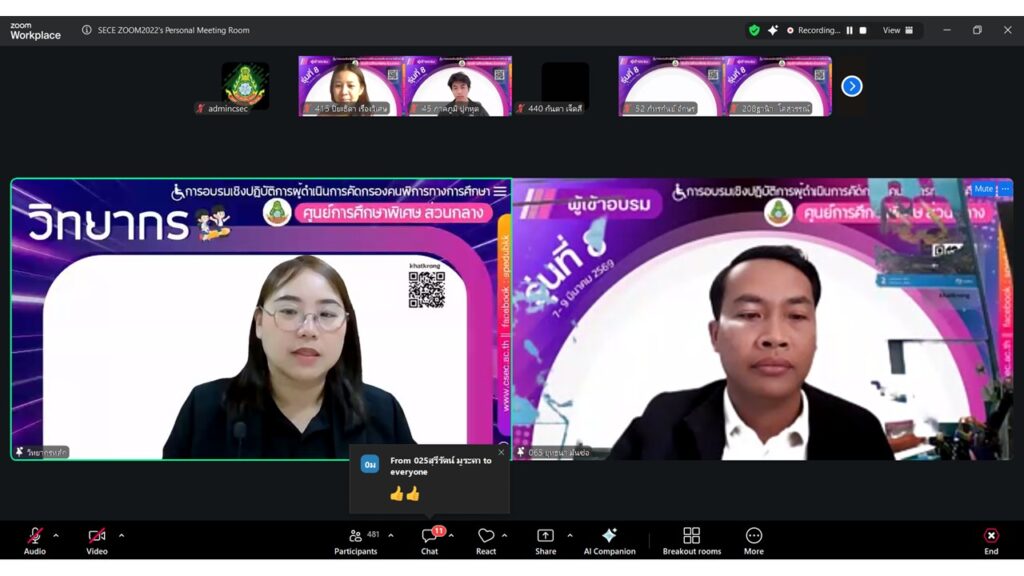Open the View layout menu
1024x576 pixels.
coord(897,30)
